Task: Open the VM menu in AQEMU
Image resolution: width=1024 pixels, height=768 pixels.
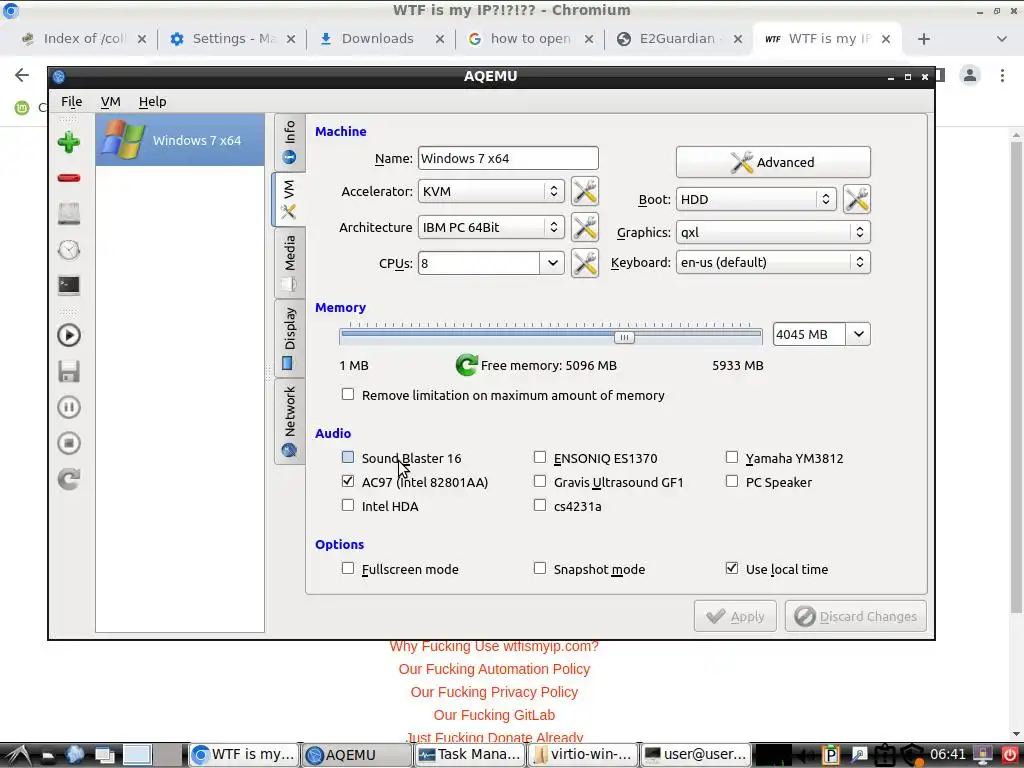Action: (x=110, y=101)
